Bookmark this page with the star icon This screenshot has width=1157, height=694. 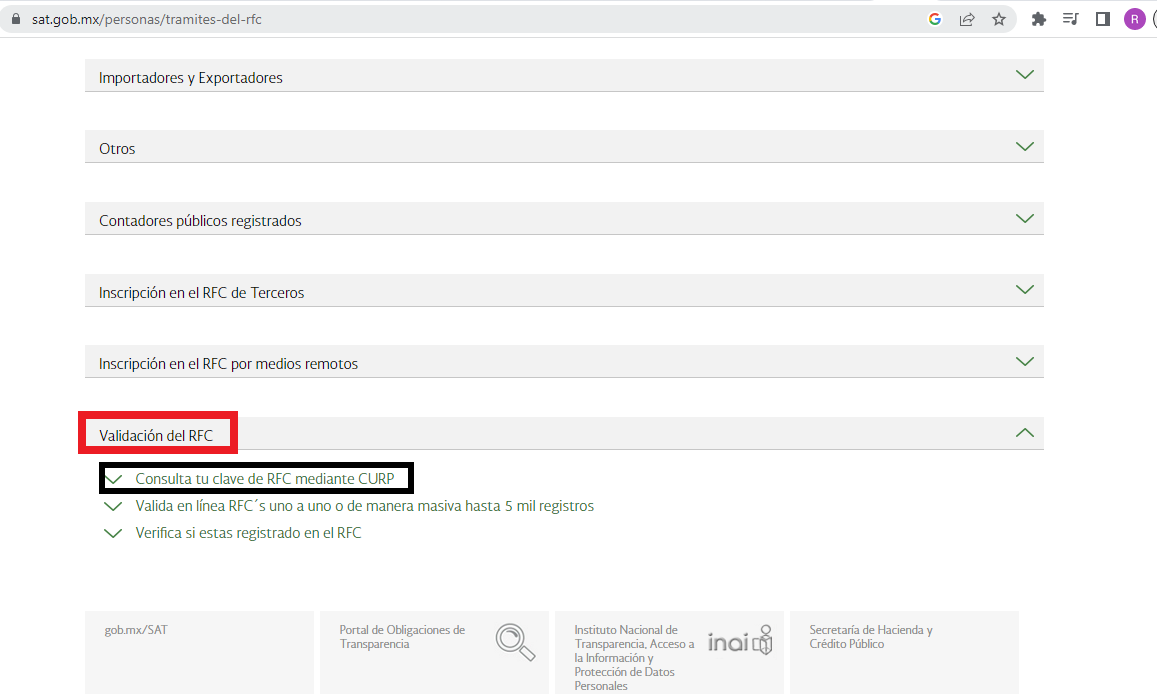point(999,18)
